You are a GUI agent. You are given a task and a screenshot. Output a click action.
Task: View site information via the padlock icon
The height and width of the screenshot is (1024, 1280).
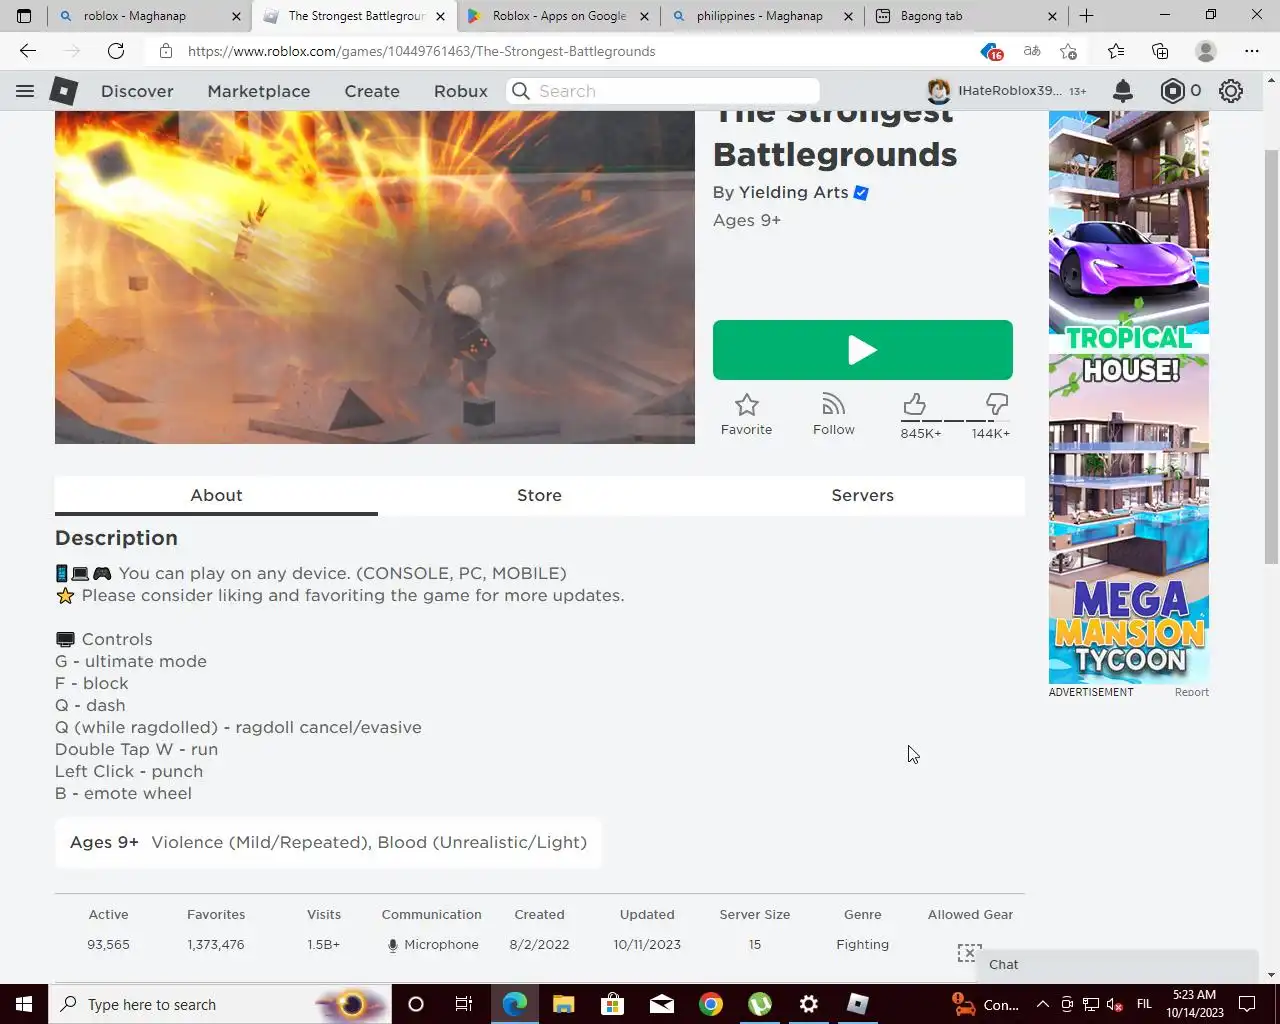pos(166,51)
